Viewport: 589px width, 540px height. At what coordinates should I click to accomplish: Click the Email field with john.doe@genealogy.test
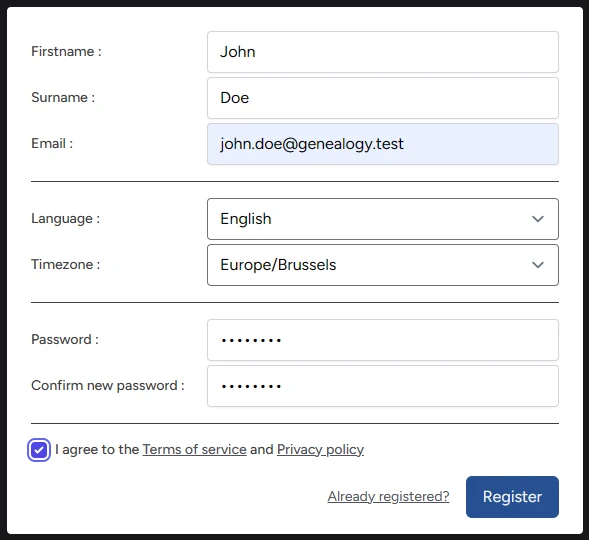[383, 144]
